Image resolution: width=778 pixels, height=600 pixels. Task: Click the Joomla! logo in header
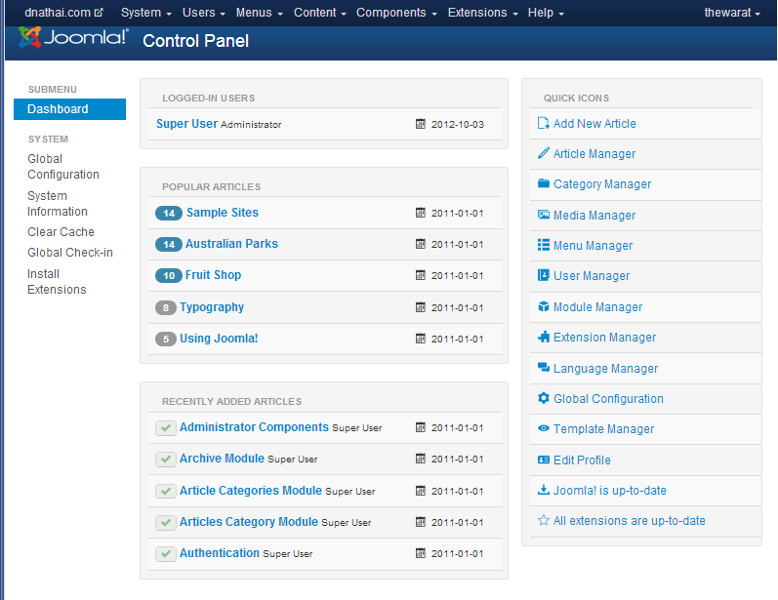(73, 37)
